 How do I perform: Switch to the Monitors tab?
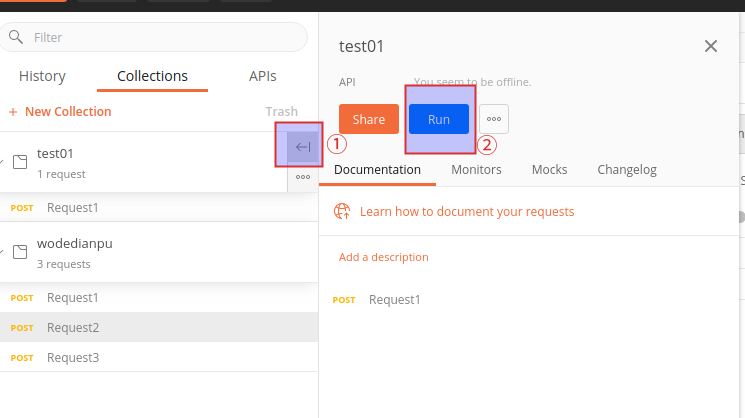tap(476, 170)
